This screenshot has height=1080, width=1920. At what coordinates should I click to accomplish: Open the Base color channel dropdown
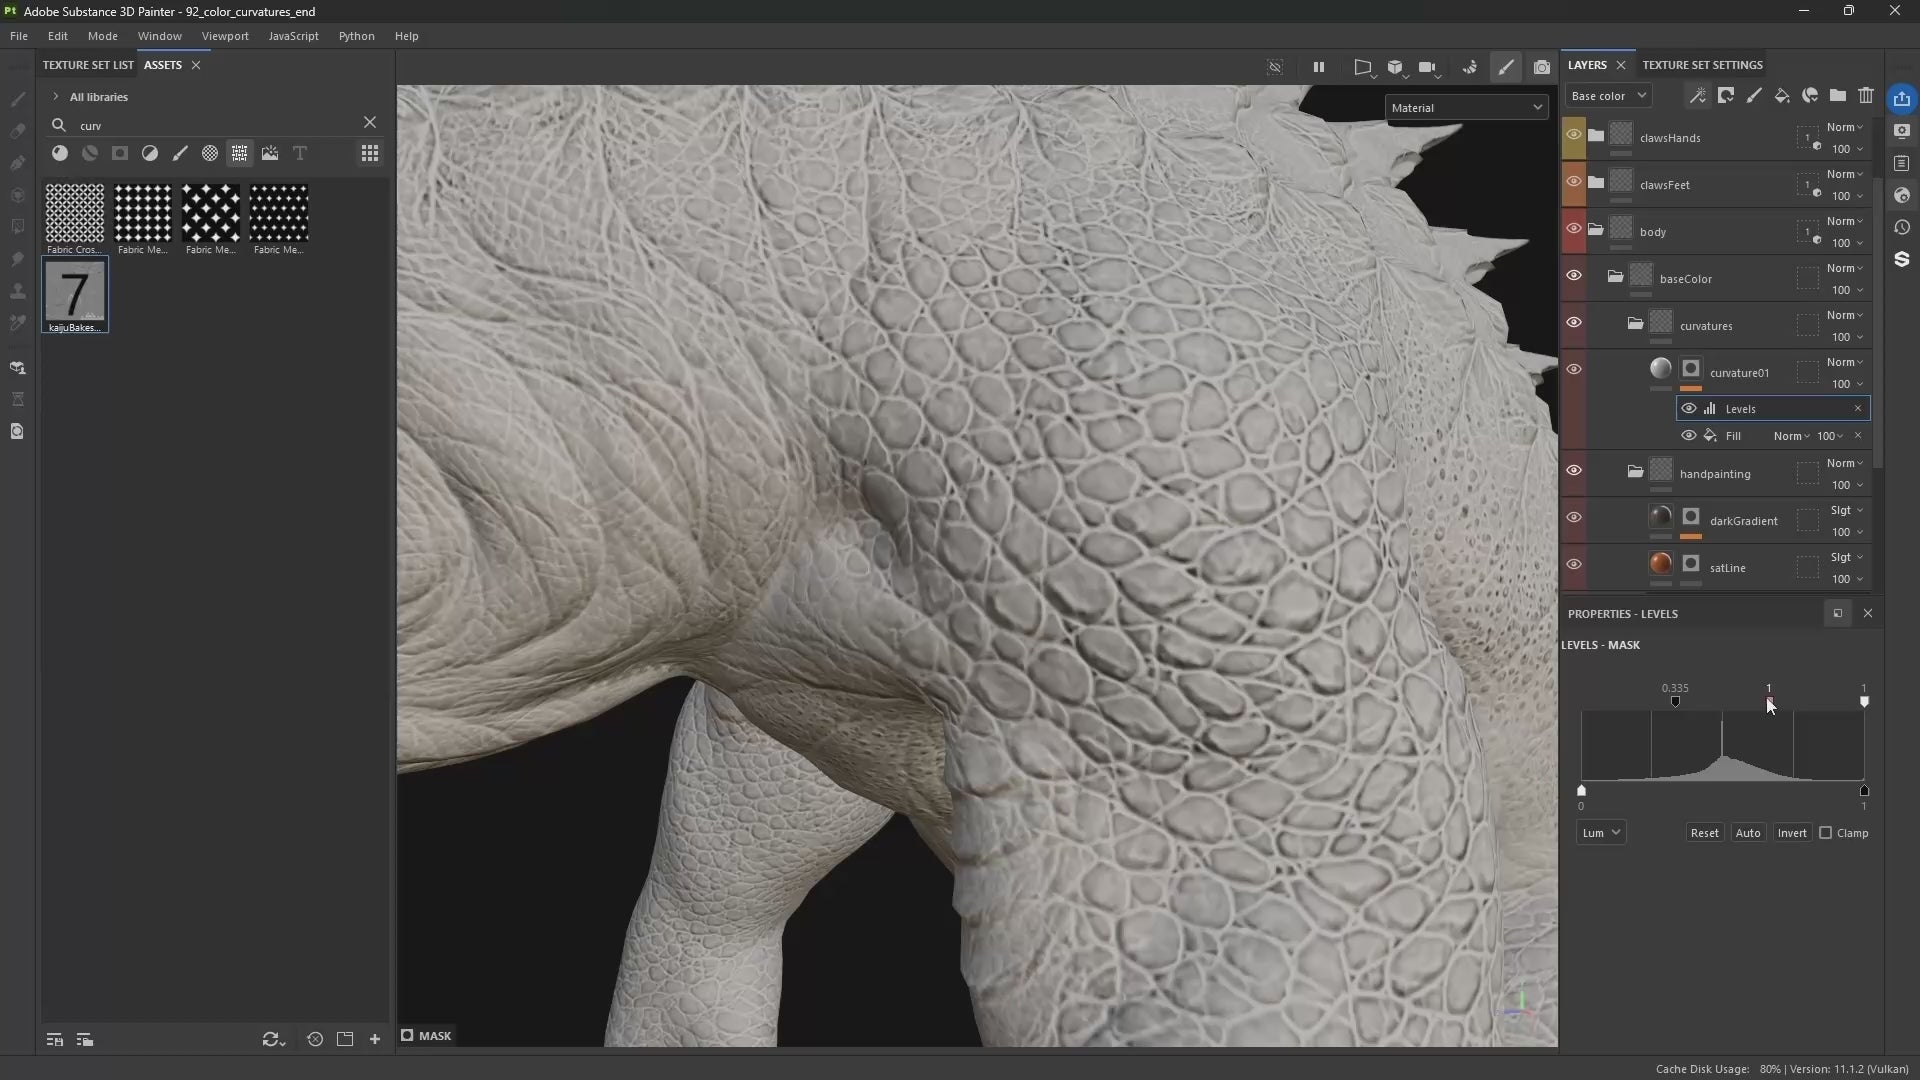coord(1608,96)
